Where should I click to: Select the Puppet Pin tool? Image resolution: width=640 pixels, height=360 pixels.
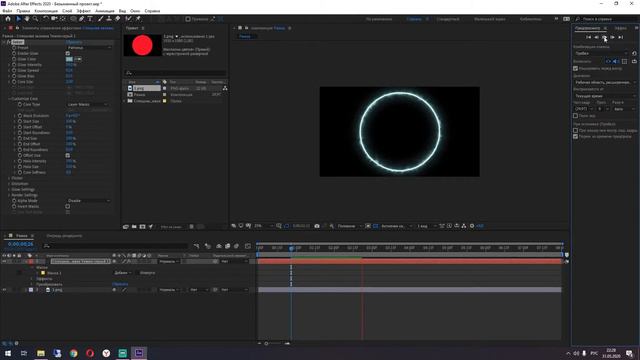pyautogui.click(x=138, y=19)
